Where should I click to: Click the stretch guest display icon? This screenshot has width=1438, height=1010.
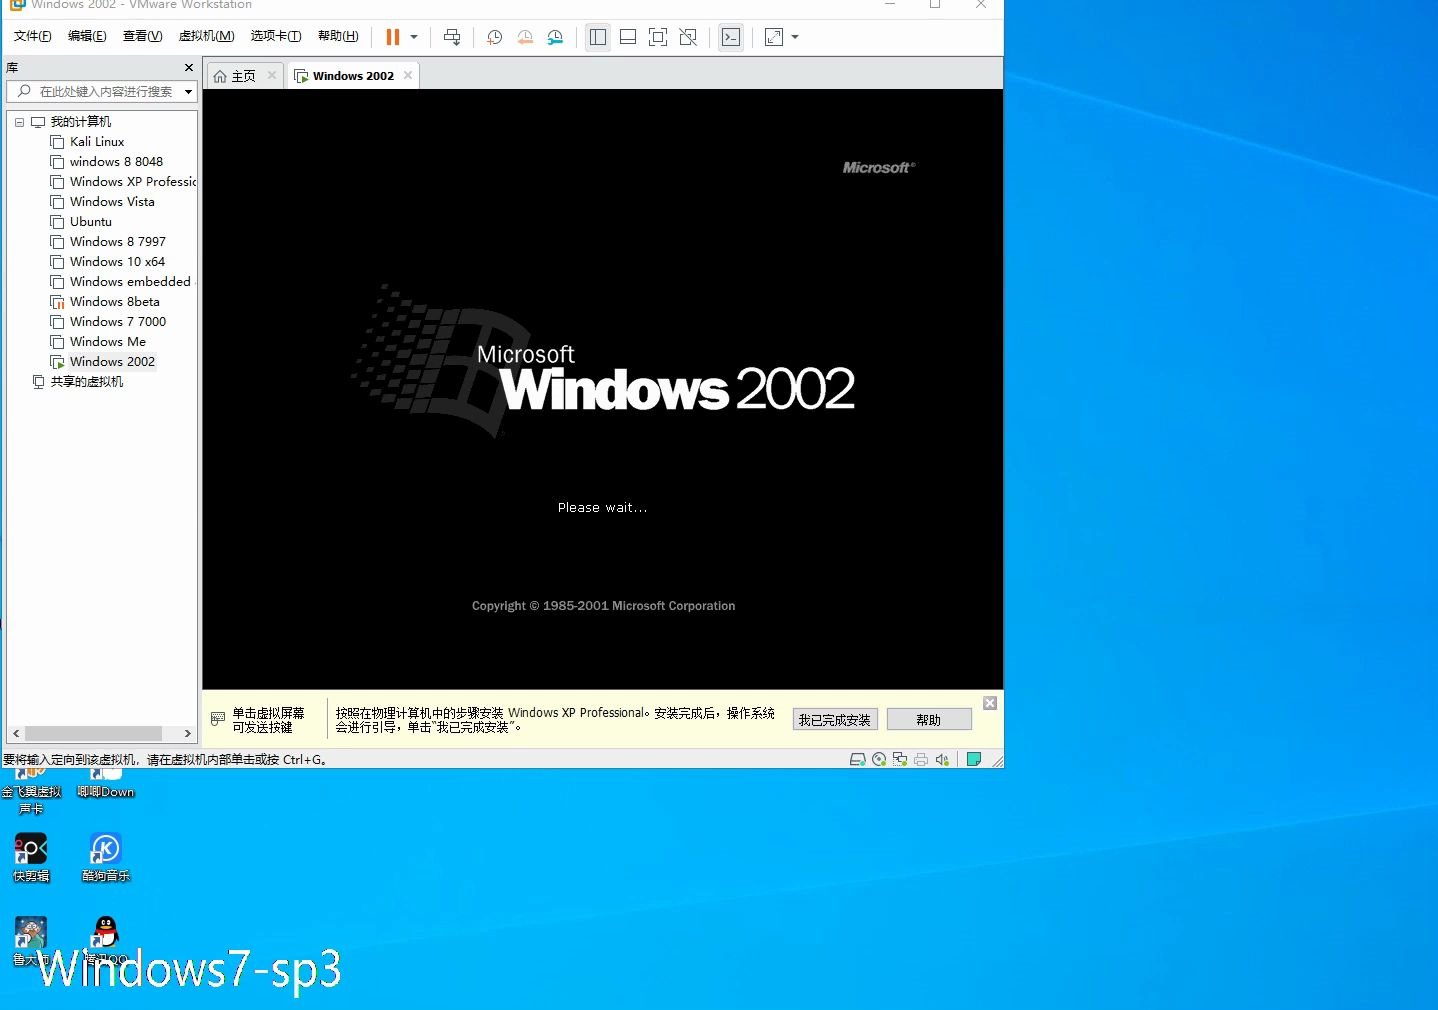tap(774, 37)
